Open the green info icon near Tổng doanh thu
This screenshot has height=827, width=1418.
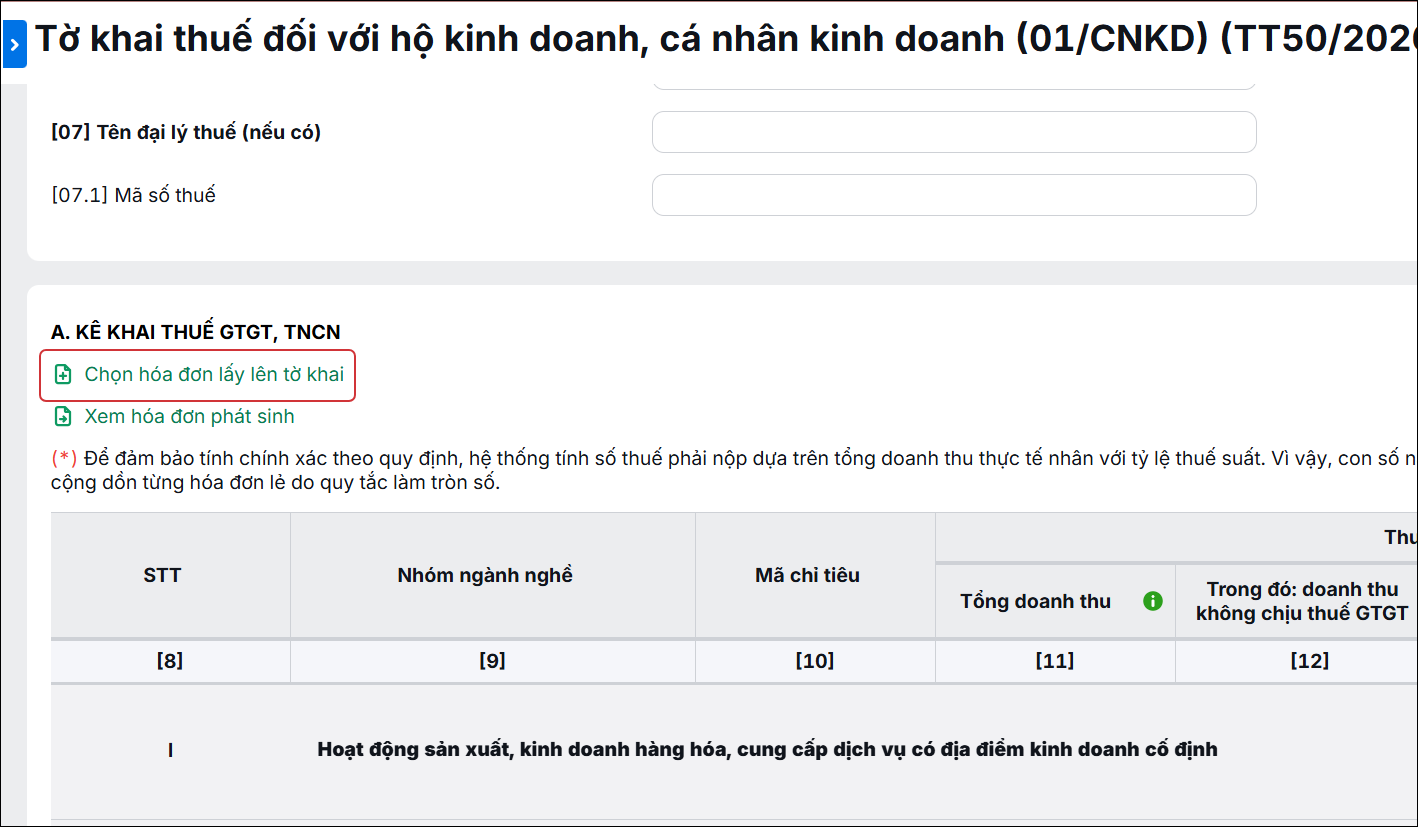(x=1153, y=601)
